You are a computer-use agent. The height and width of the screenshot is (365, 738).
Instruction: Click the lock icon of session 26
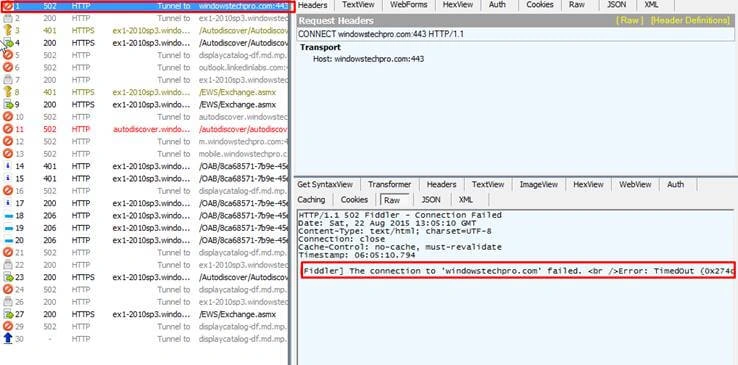pos(8,302)
